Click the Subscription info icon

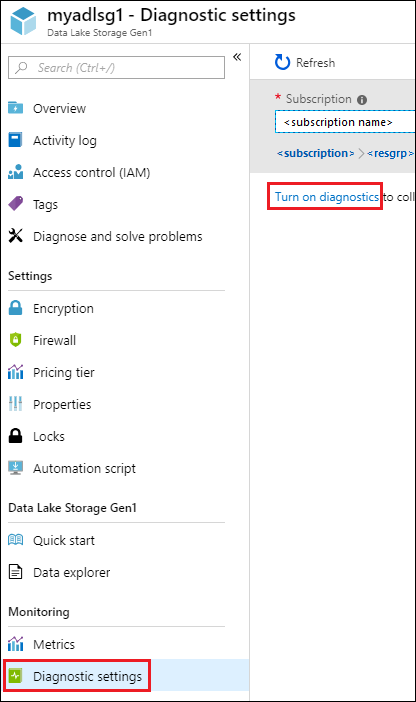point(362,100)
